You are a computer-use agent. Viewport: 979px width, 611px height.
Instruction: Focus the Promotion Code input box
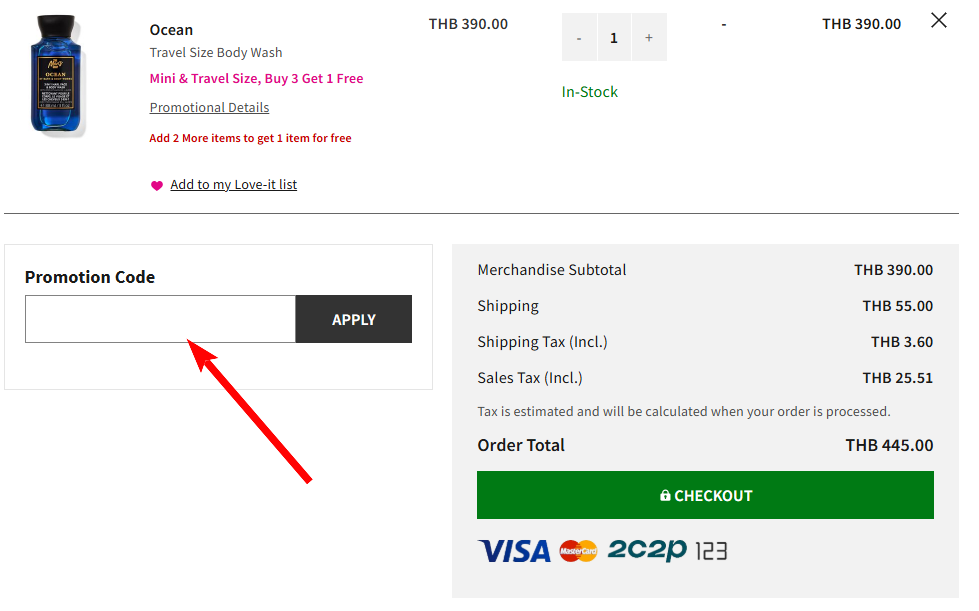160,319
